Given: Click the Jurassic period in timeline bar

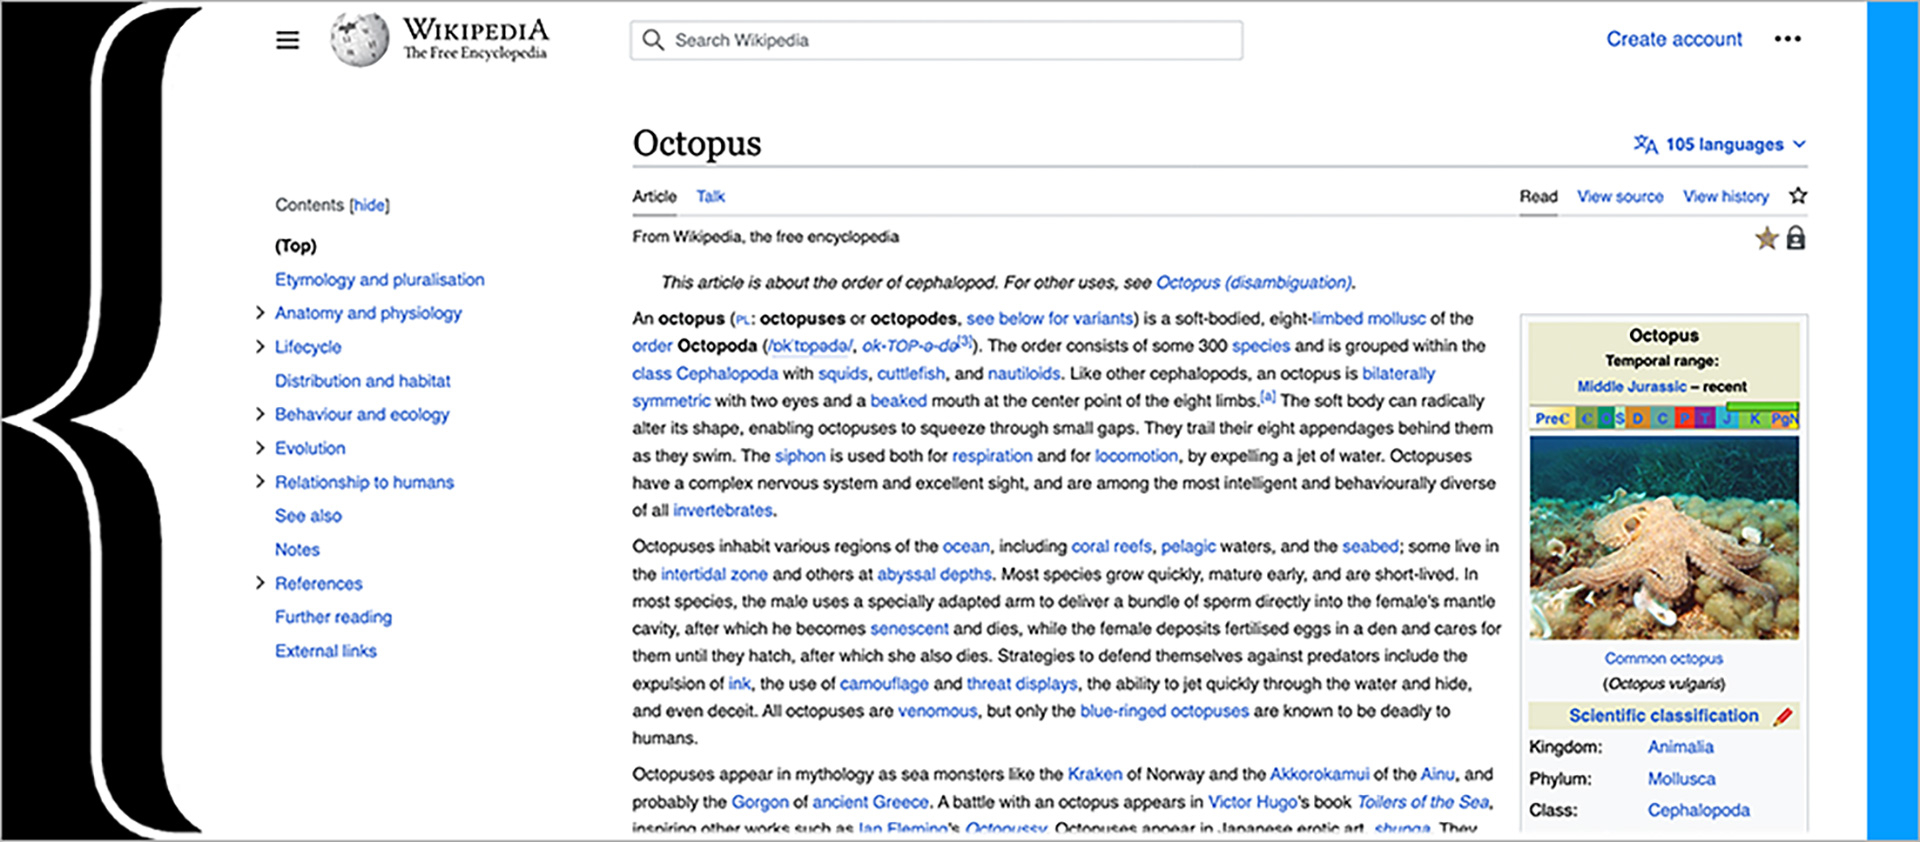Looking at the screenshot, I should (1727, 418).
